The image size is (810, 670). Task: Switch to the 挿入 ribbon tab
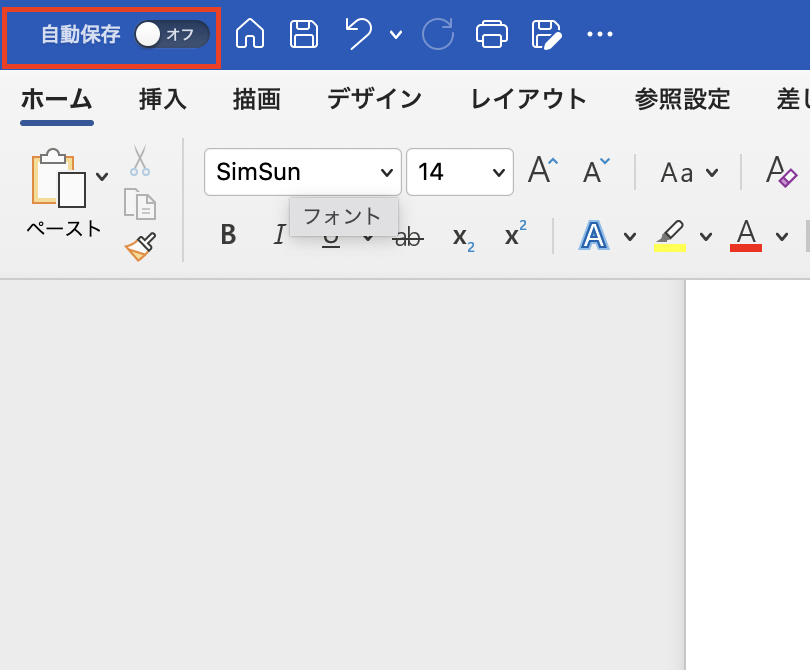[x=162, y=99]
